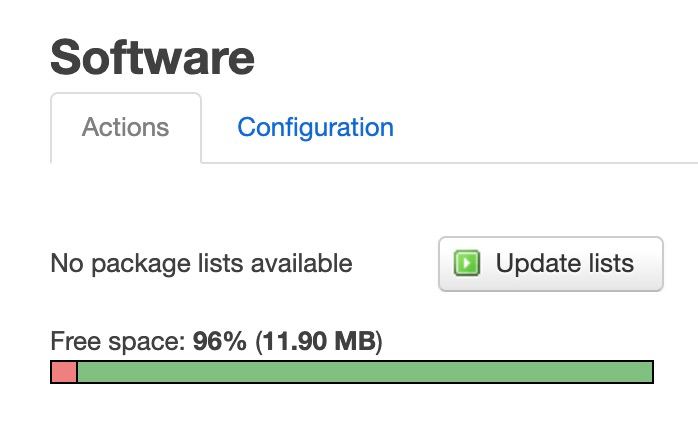Click the "No package lists available" message
698x430 pixels.
pyautogui.click(x=201, y=264)
